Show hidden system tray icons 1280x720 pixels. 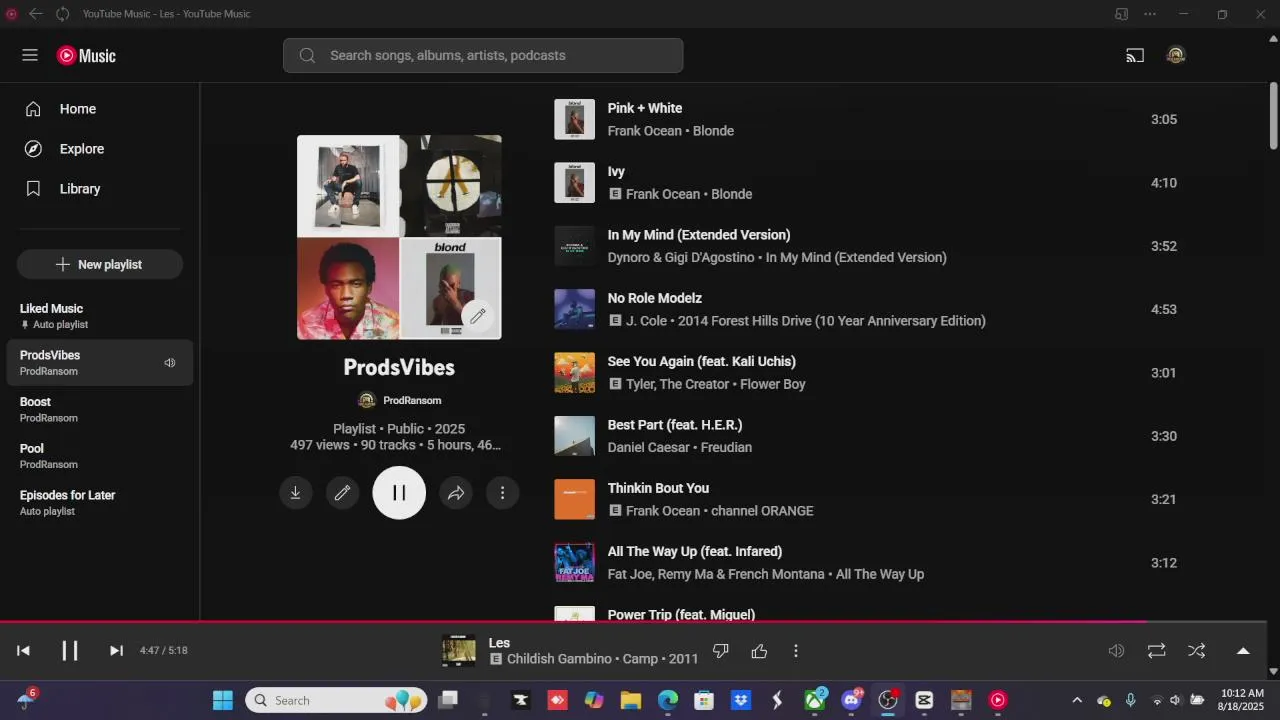(x=1077, y=700)
